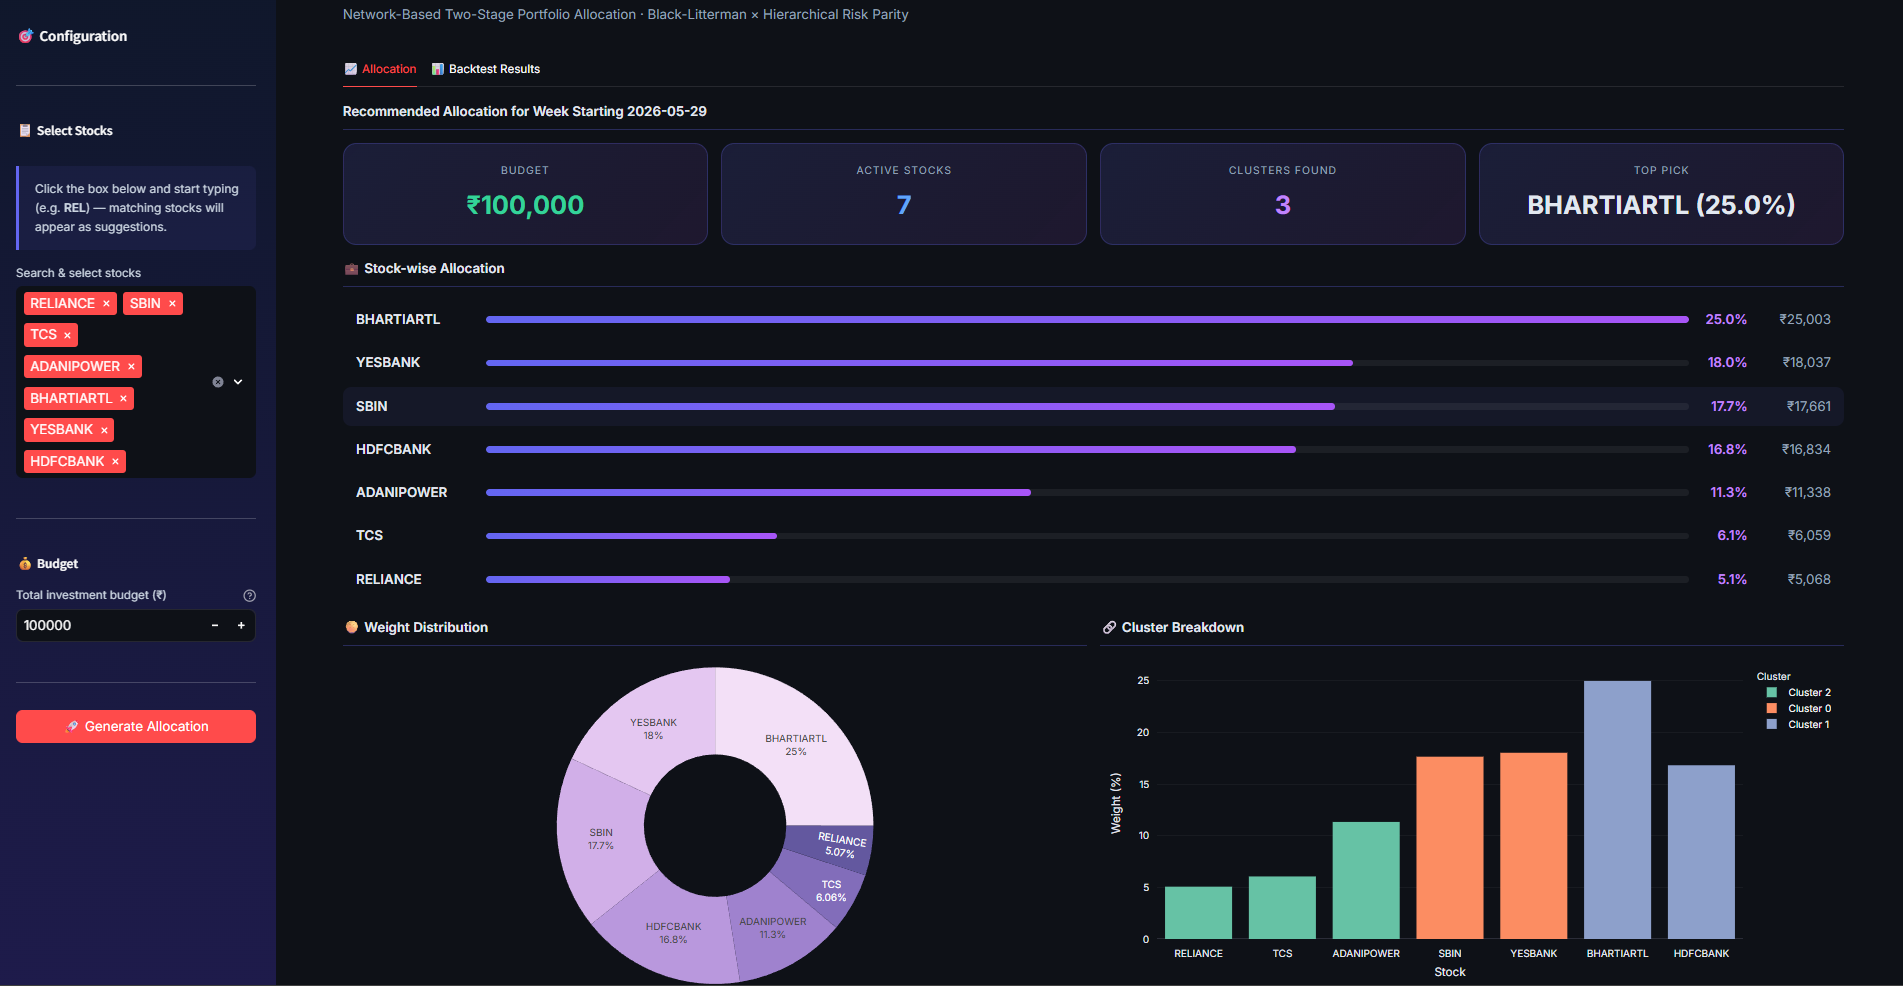Click the Cluster Breakdown link icon
The width and height of the screenshot is (1903, 986).
click(1109, 628)
